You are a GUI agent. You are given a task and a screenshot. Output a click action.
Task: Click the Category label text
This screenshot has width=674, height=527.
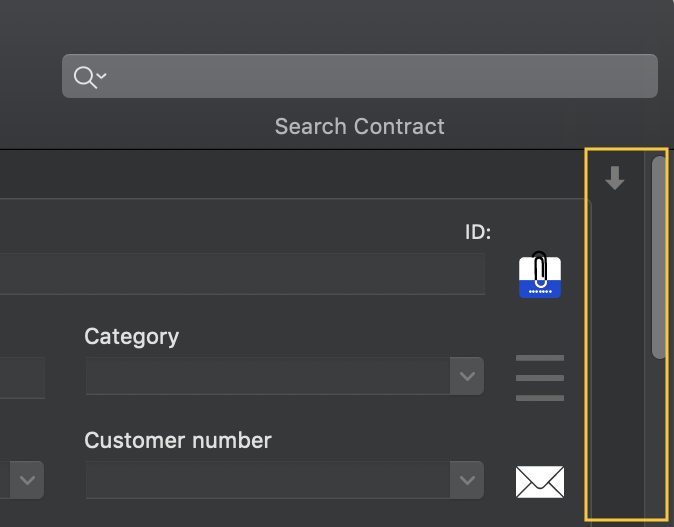132,337
